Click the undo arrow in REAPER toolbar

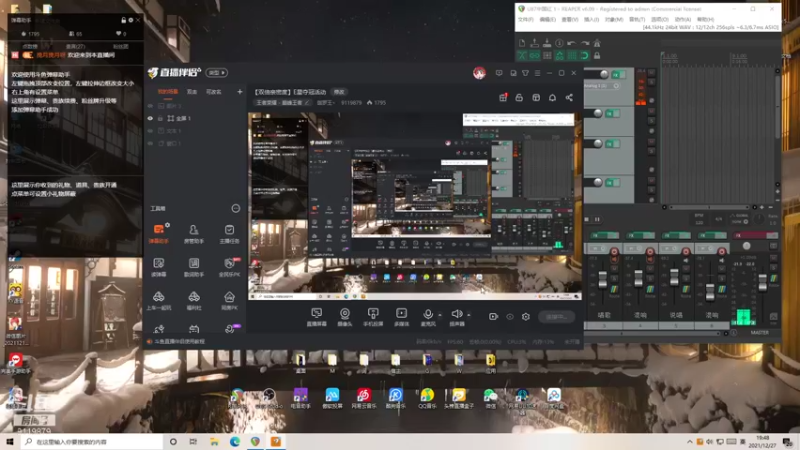(571, 43)
